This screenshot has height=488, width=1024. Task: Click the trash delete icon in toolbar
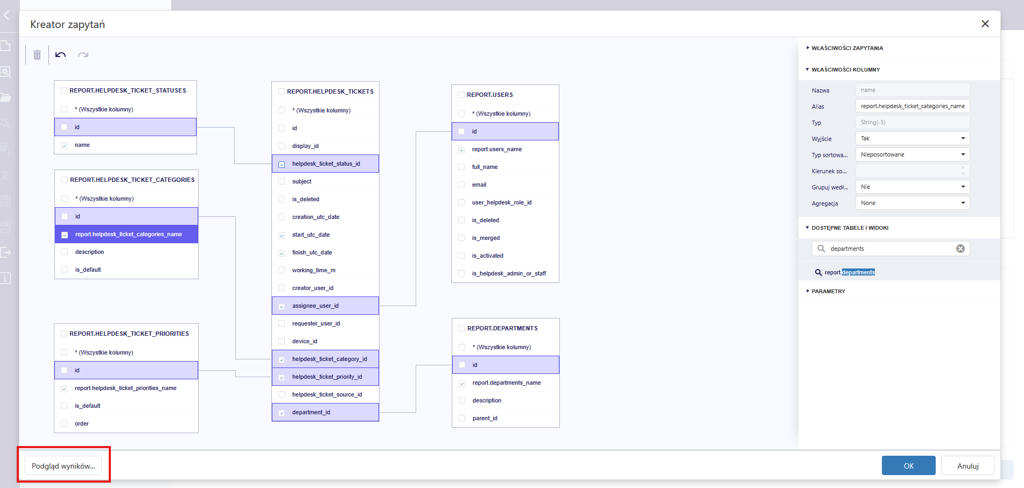click(x=37, y=55)
